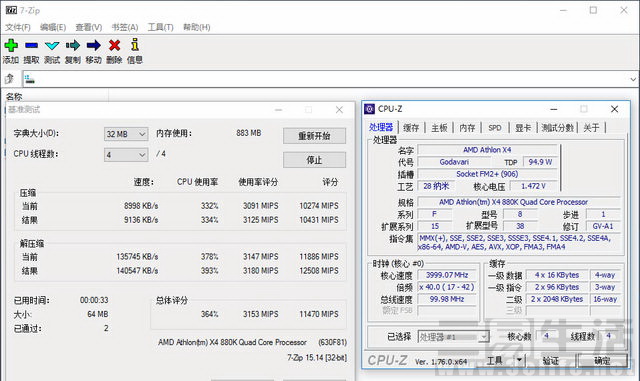Click the Test (测试) checkmark toolbar icon

(52, 45)
